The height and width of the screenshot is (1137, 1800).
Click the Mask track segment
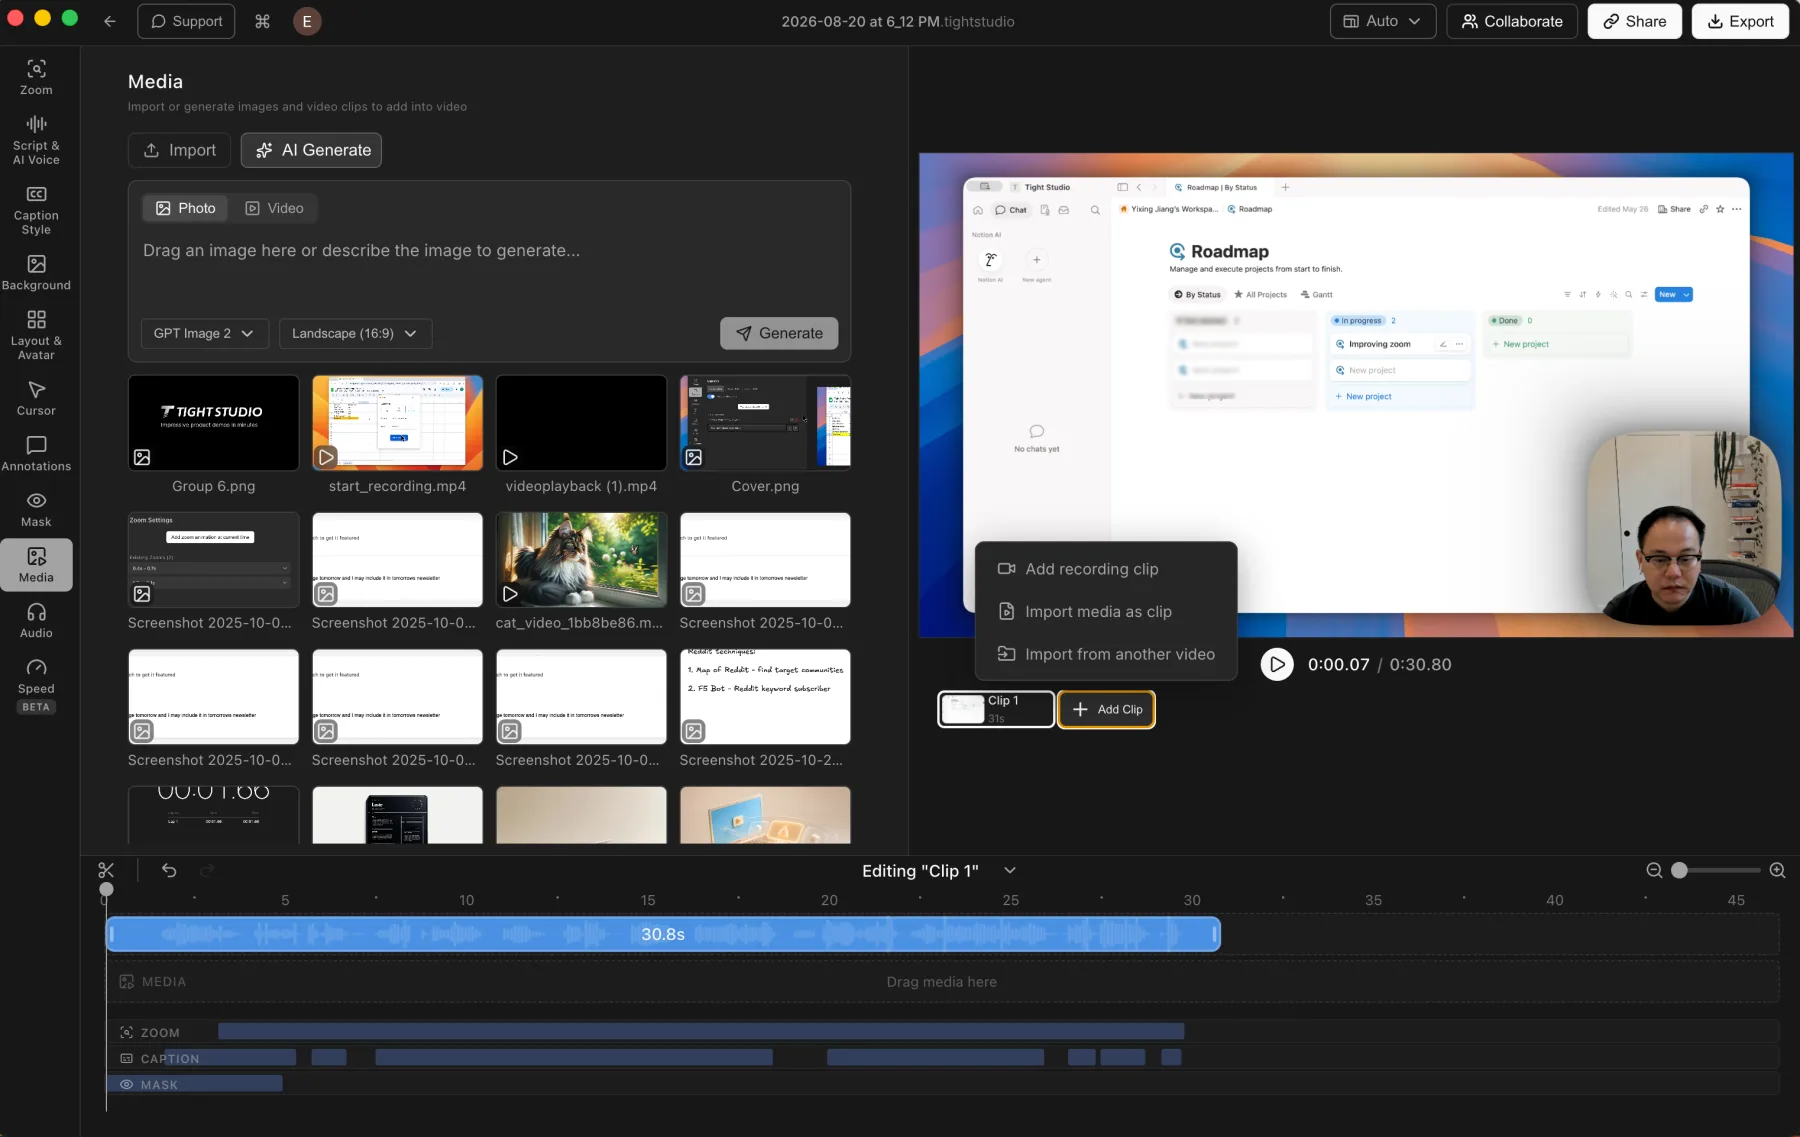[x=195, y=1084]
